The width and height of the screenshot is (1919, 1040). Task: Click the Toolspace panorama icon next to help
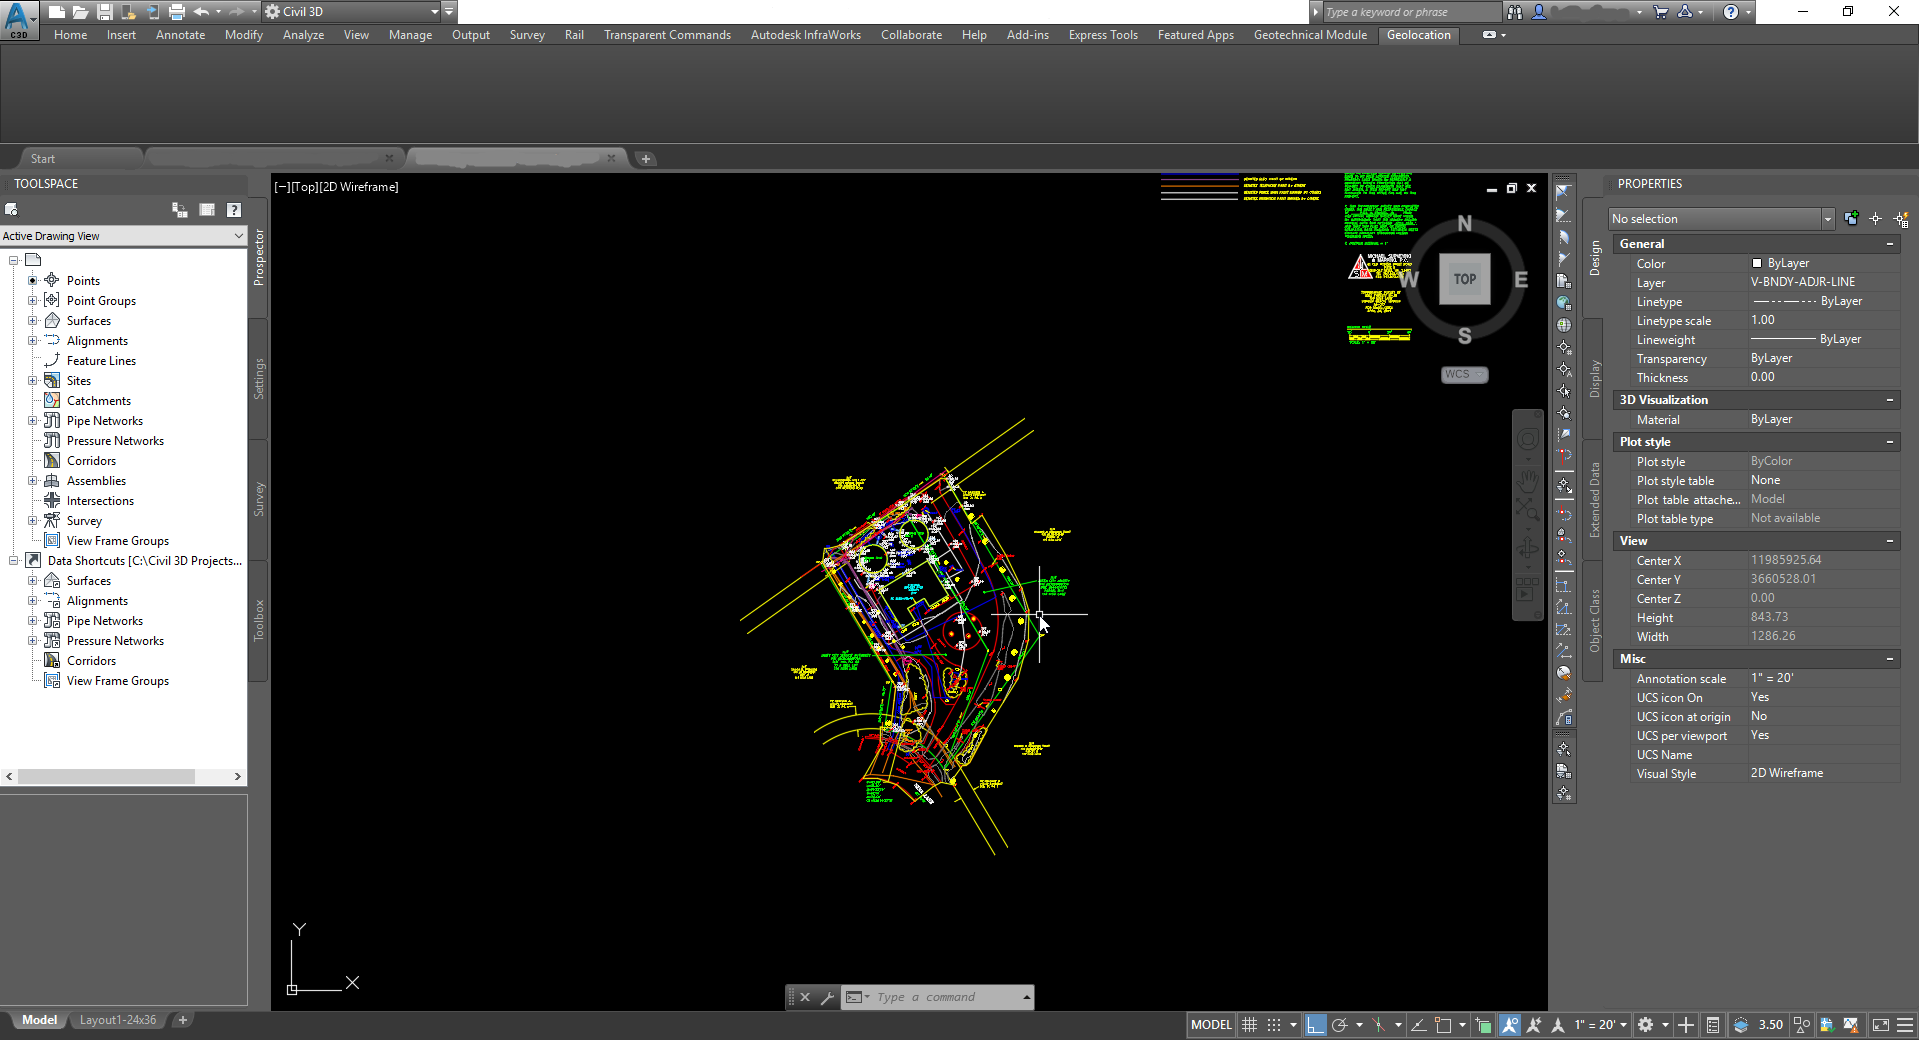[207, 210]
